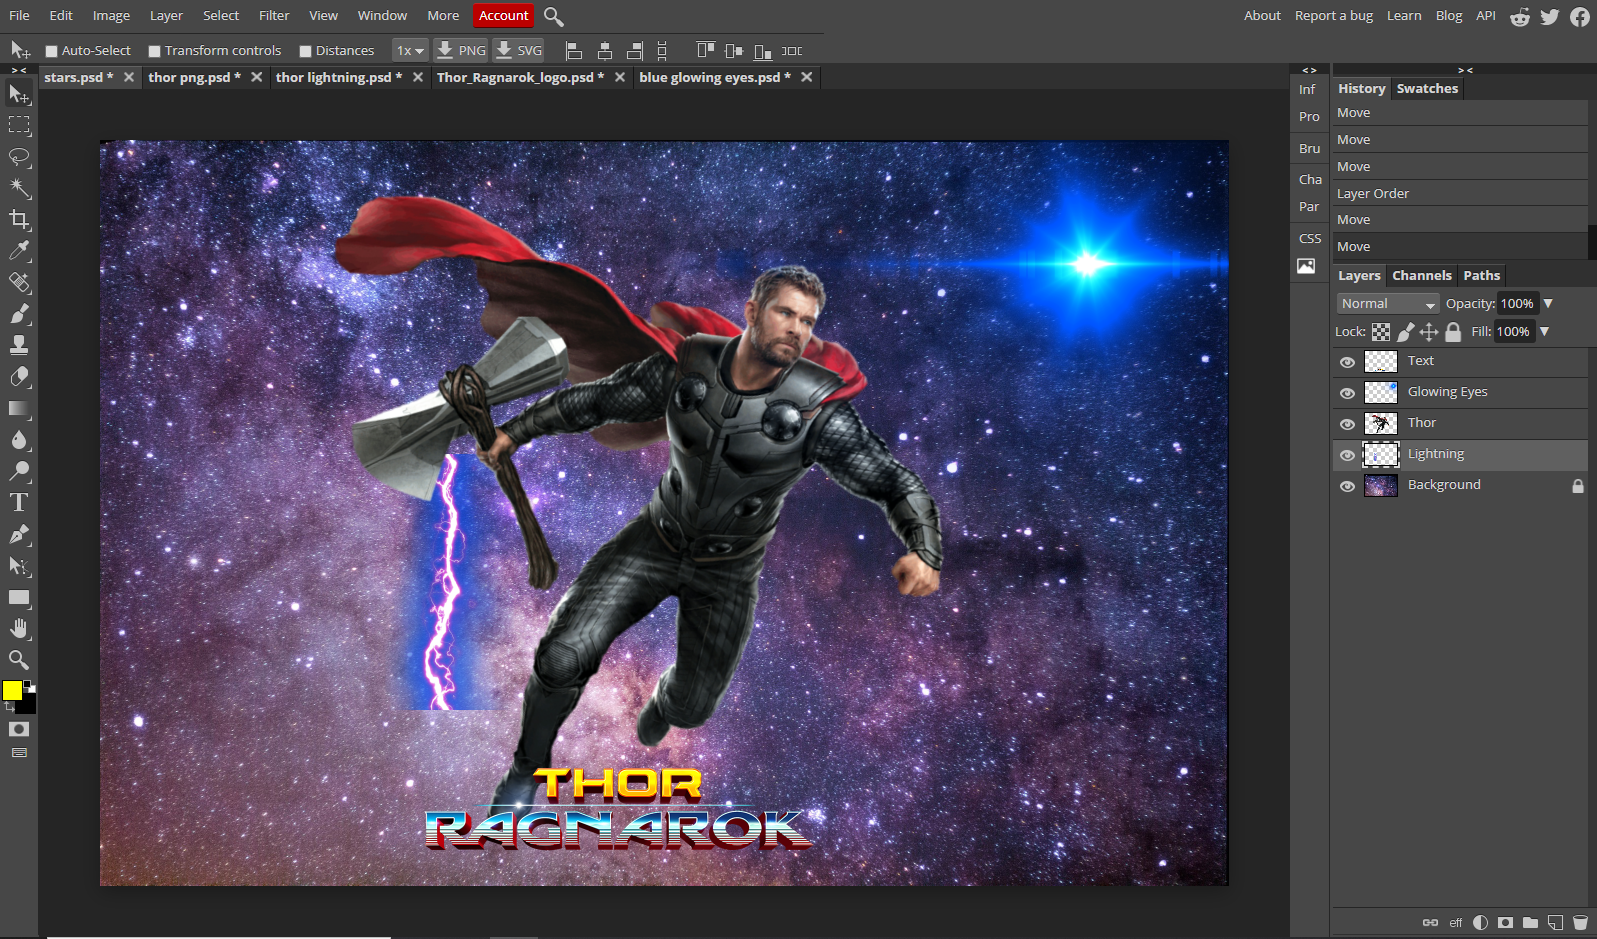The image size is (1597, 939).
Task: Pick the Crop tool
Action: coord(19,219)
